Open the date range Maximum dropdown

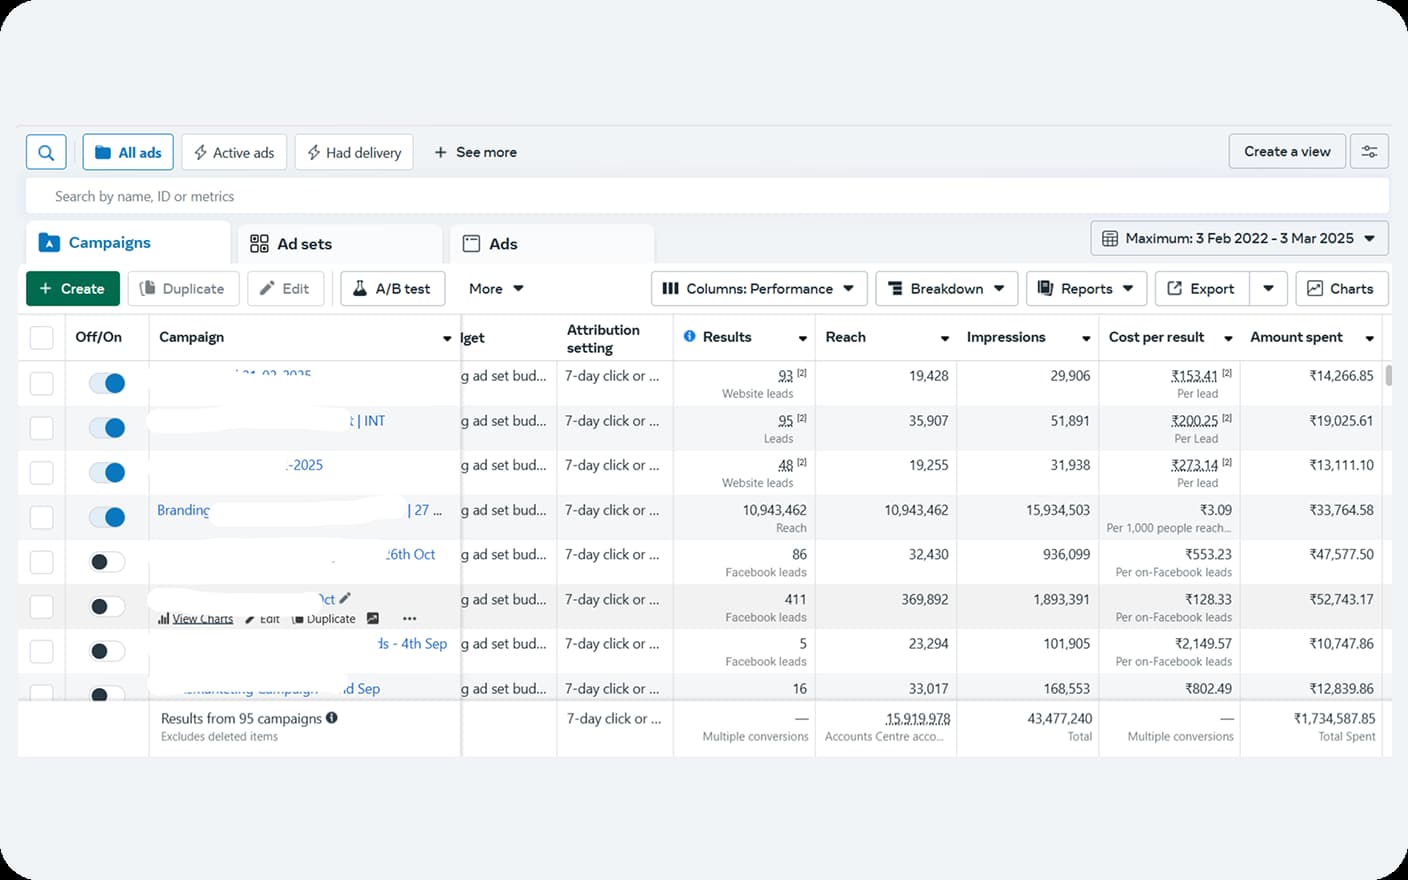click(1239, 238)
